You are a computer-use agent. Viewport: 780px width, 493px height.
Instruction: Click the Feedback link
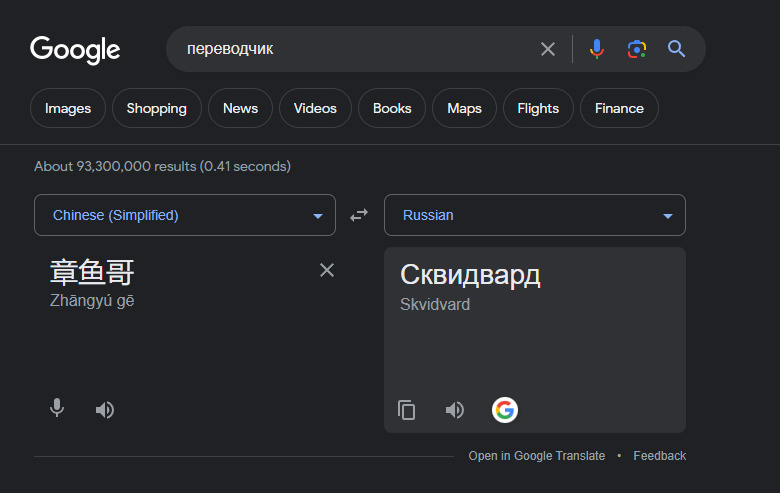tap(659, 456)
